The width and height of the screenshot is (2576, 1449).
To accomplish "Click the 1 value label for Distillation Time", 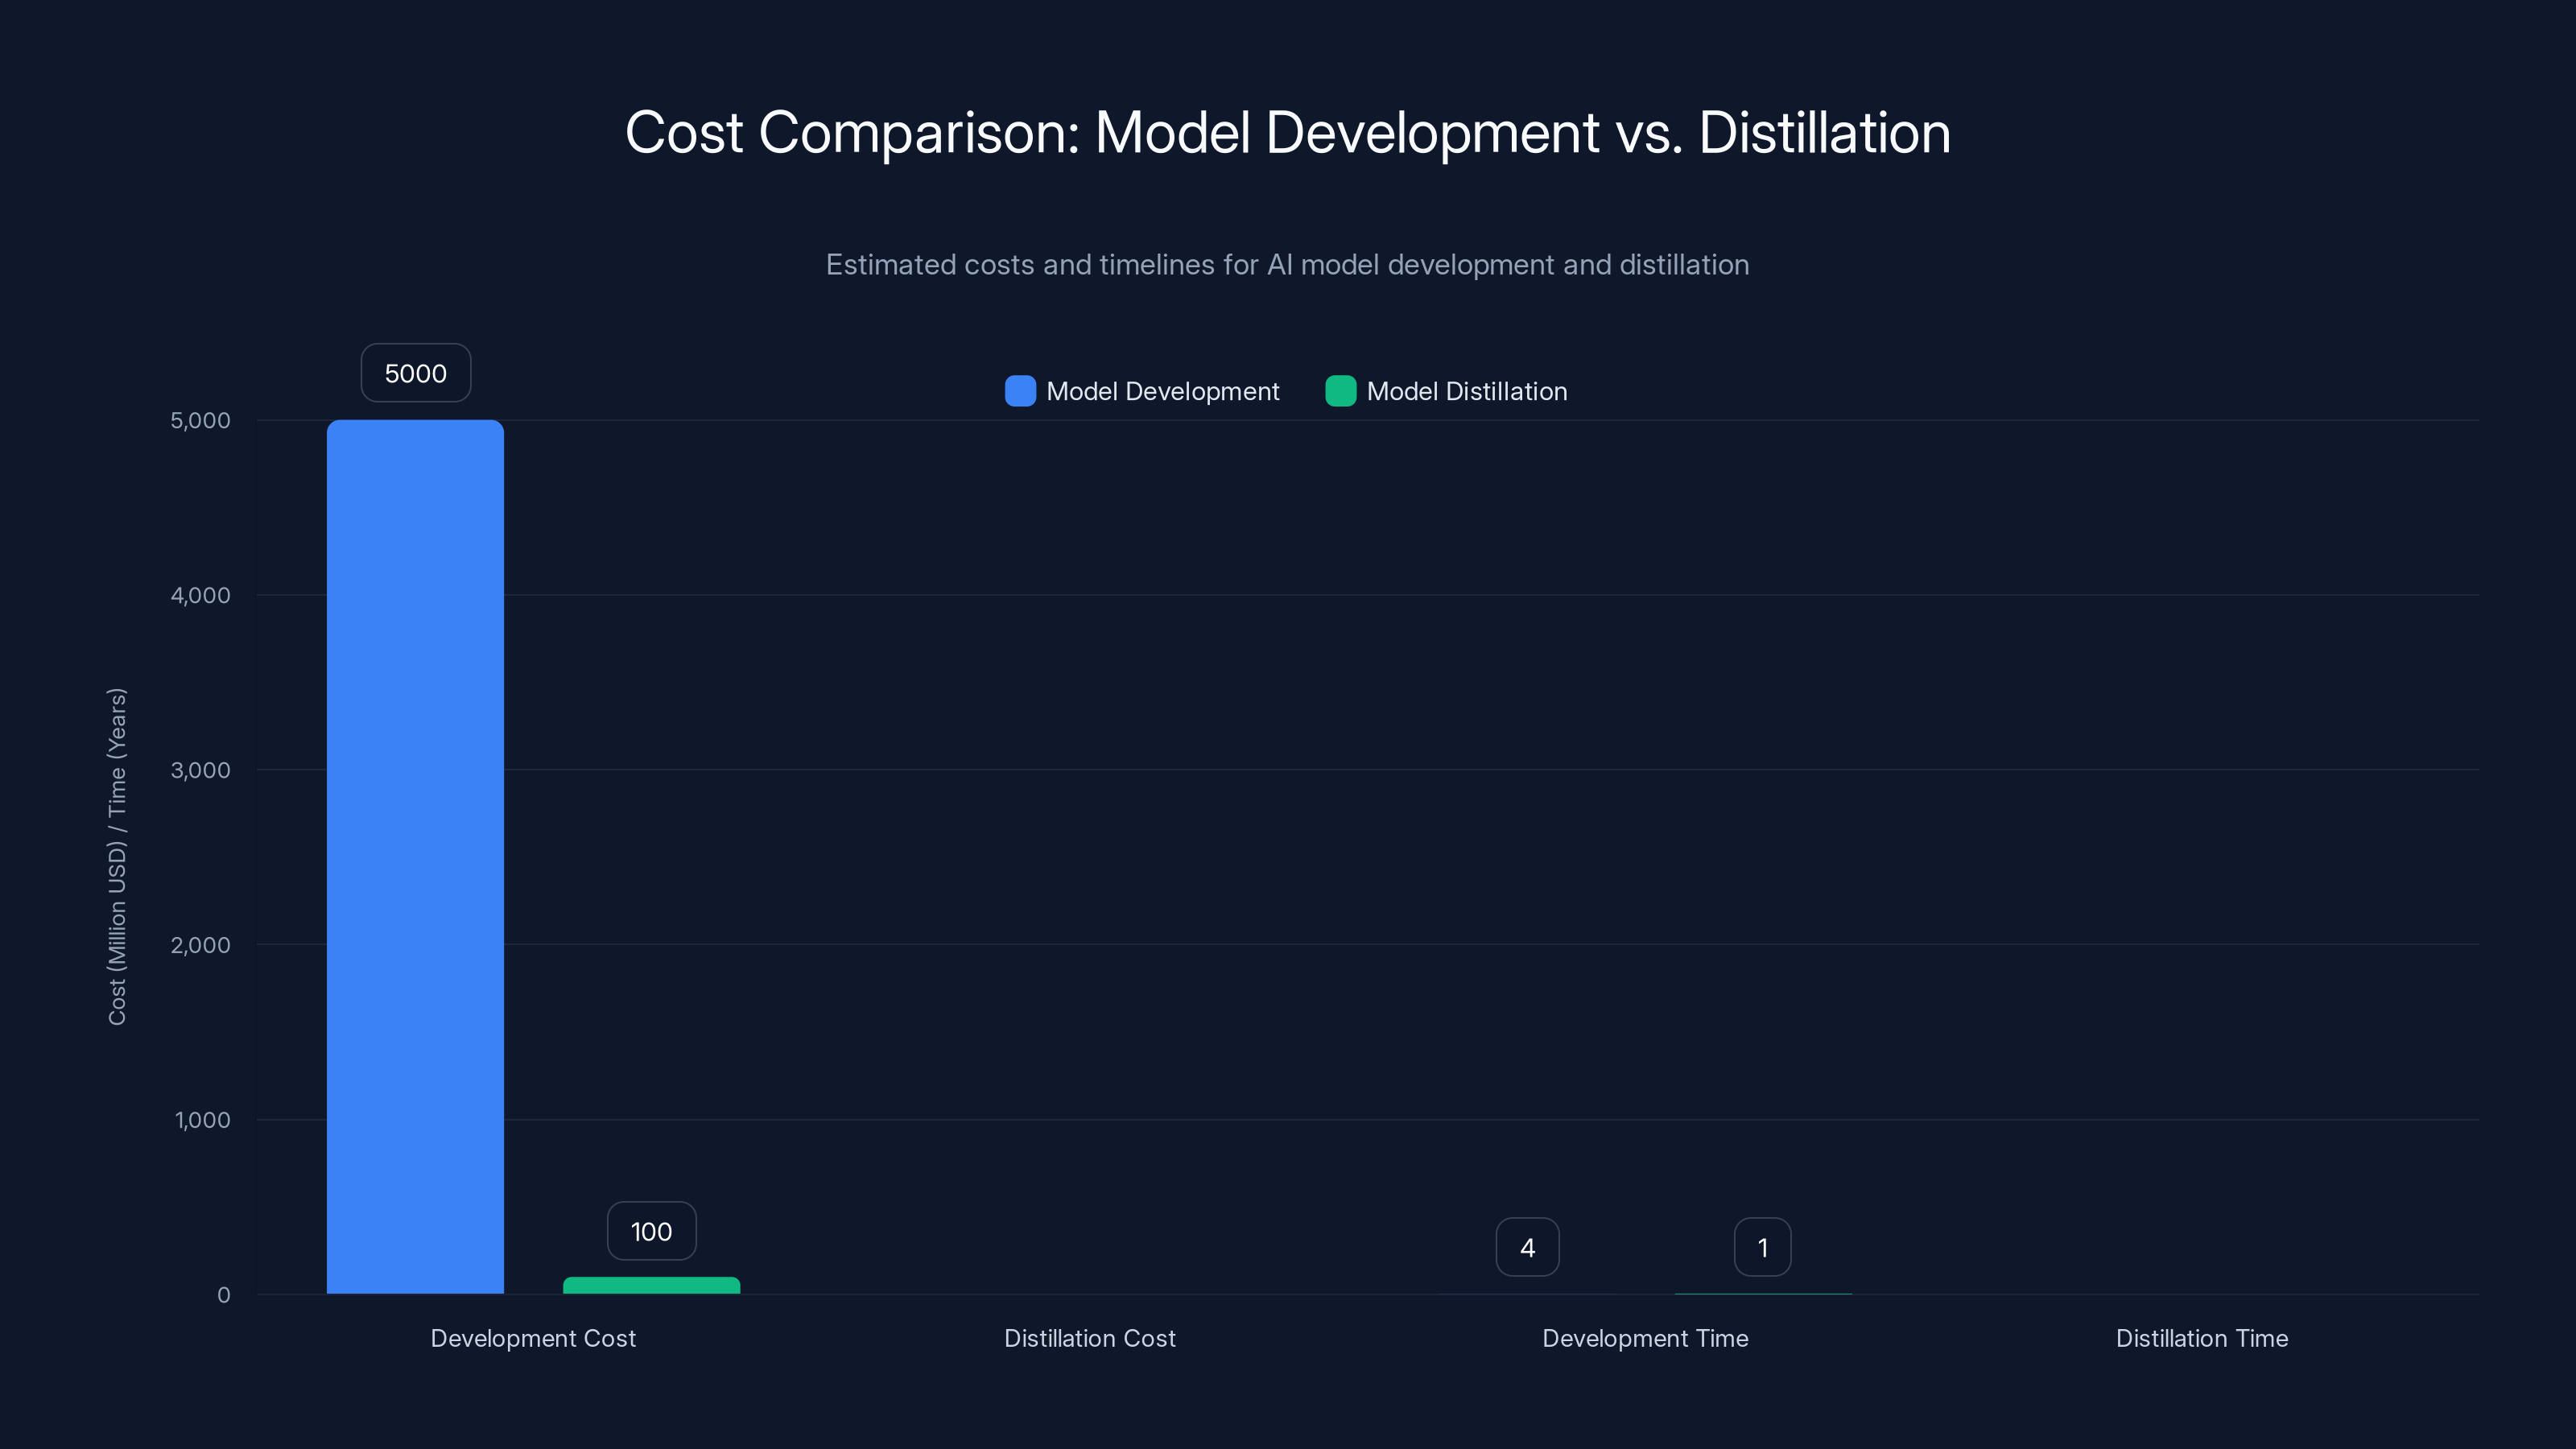I will 1762,1246.
